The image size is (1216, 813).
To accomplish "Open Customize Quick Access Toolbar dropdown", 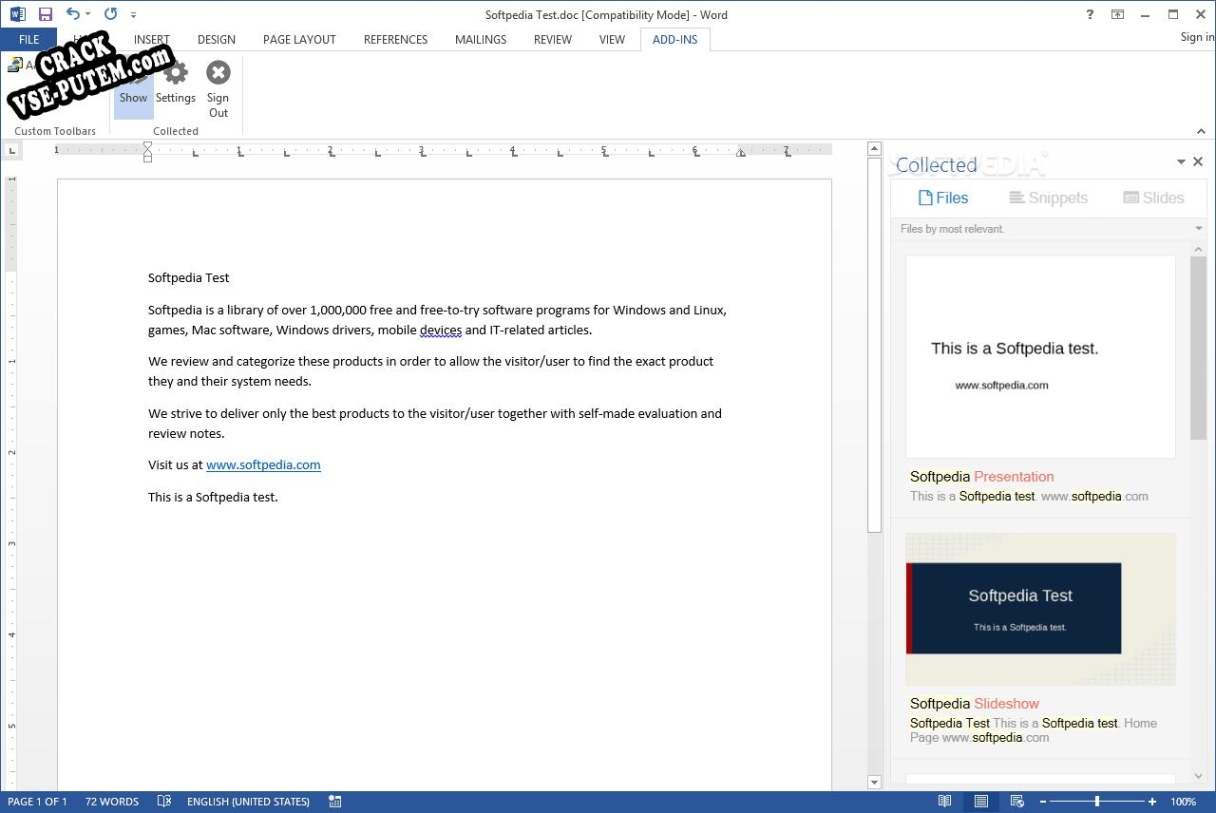I will [134, 15].
